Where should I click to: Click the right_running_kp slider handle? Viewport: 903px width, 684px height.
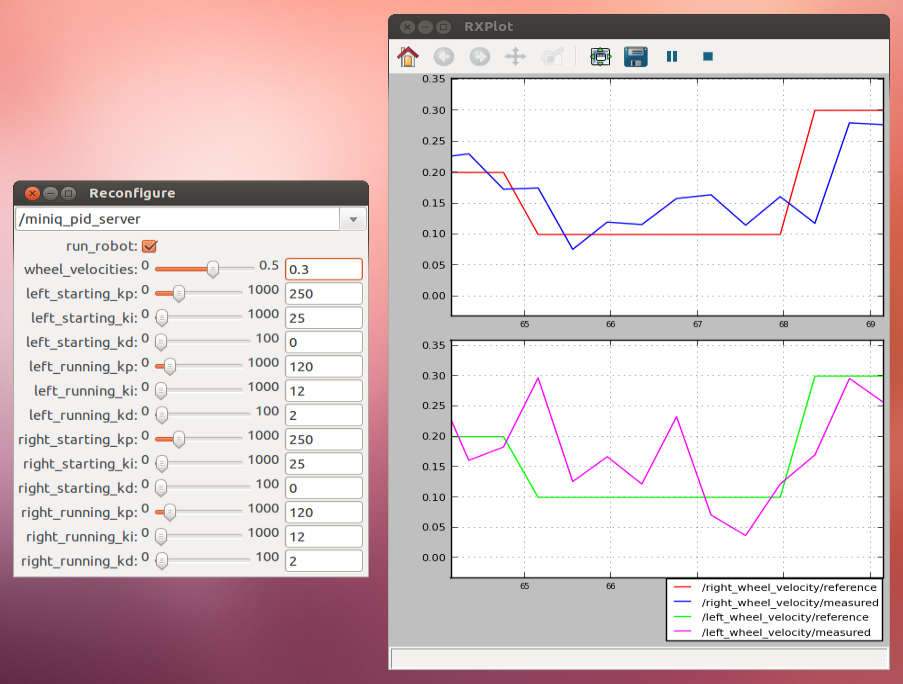click(x=169, y=512)
